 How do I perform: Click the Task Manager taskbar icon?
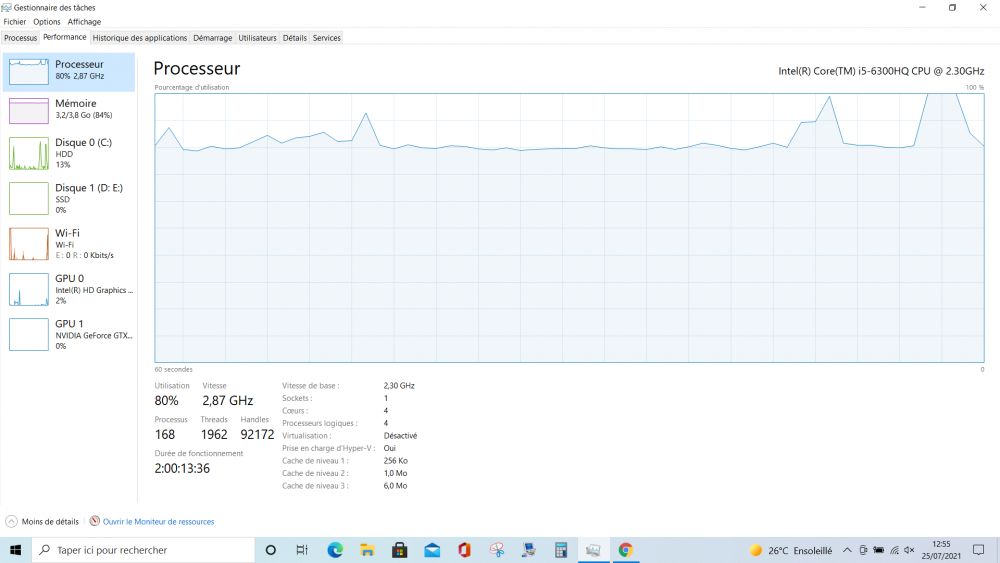click(x=593, y=550)
